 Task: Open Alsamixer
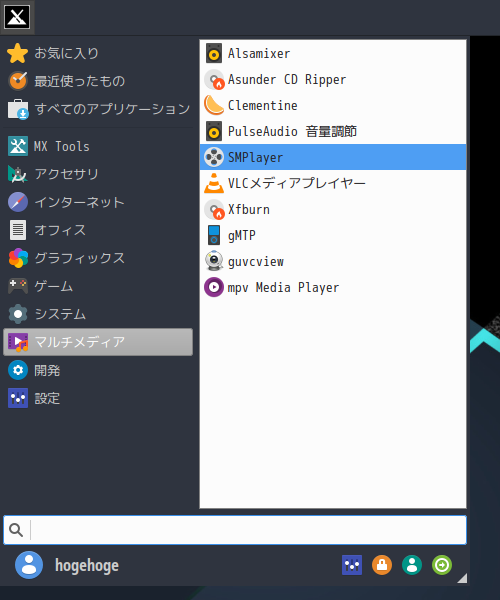333,53
